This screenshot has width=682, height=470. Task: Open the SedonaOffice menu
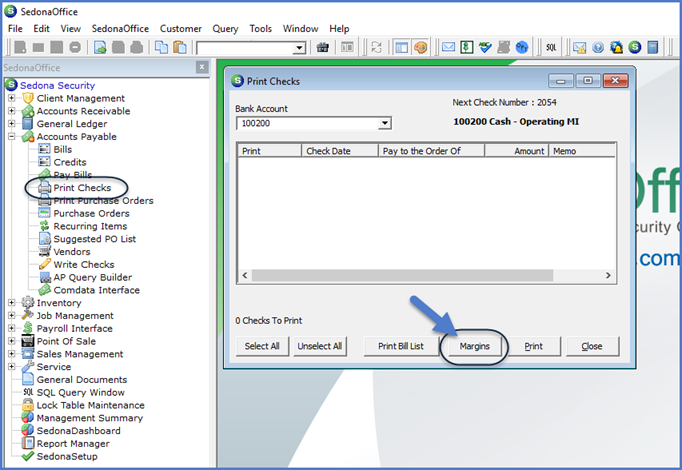(120, 29)
